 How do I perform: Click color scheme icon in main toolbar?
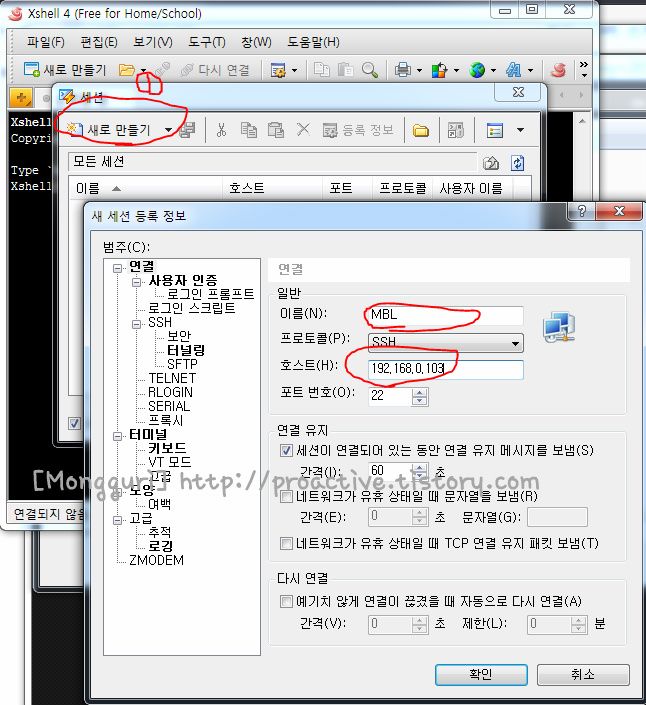[439, 70]
